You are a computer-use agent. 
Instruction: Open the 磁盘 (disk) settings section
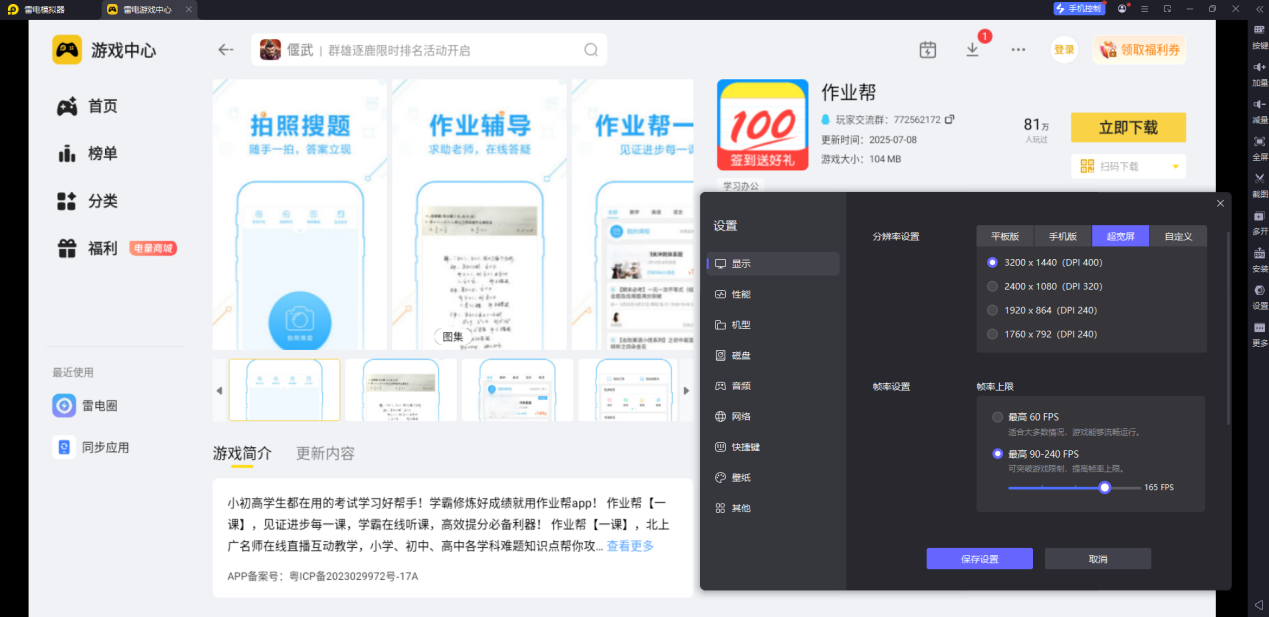pos(740,355)
